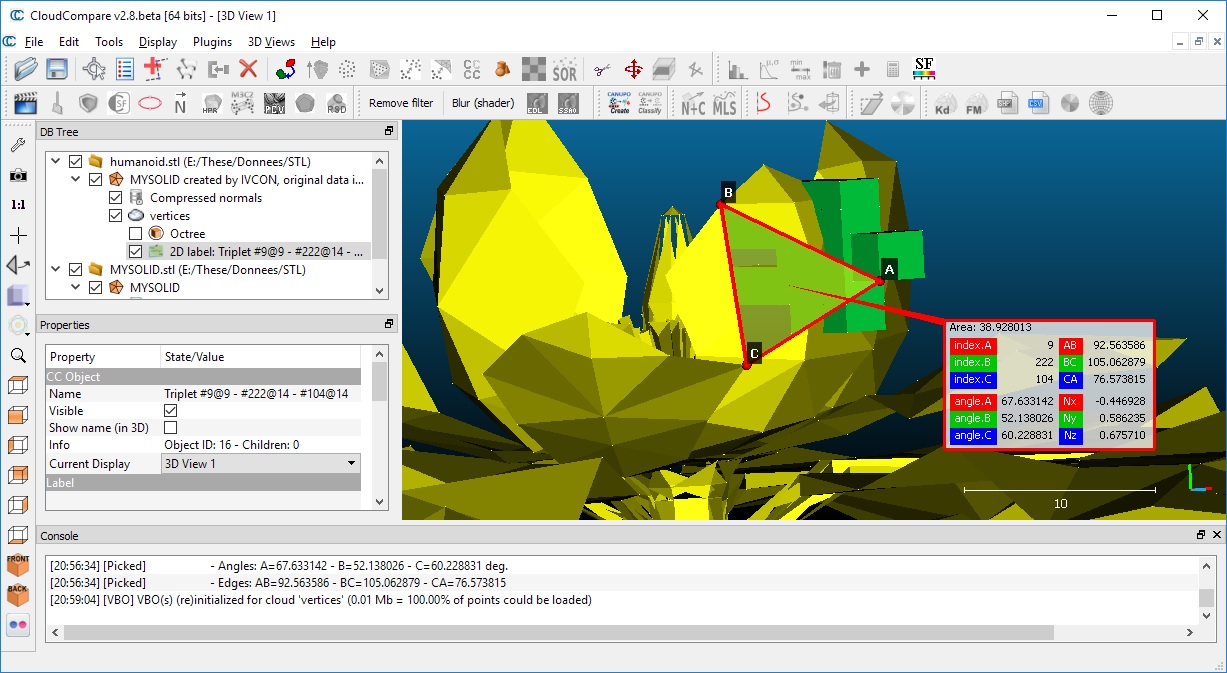Check the Octree checkbox in DB Tree

[x=135, y=234]
